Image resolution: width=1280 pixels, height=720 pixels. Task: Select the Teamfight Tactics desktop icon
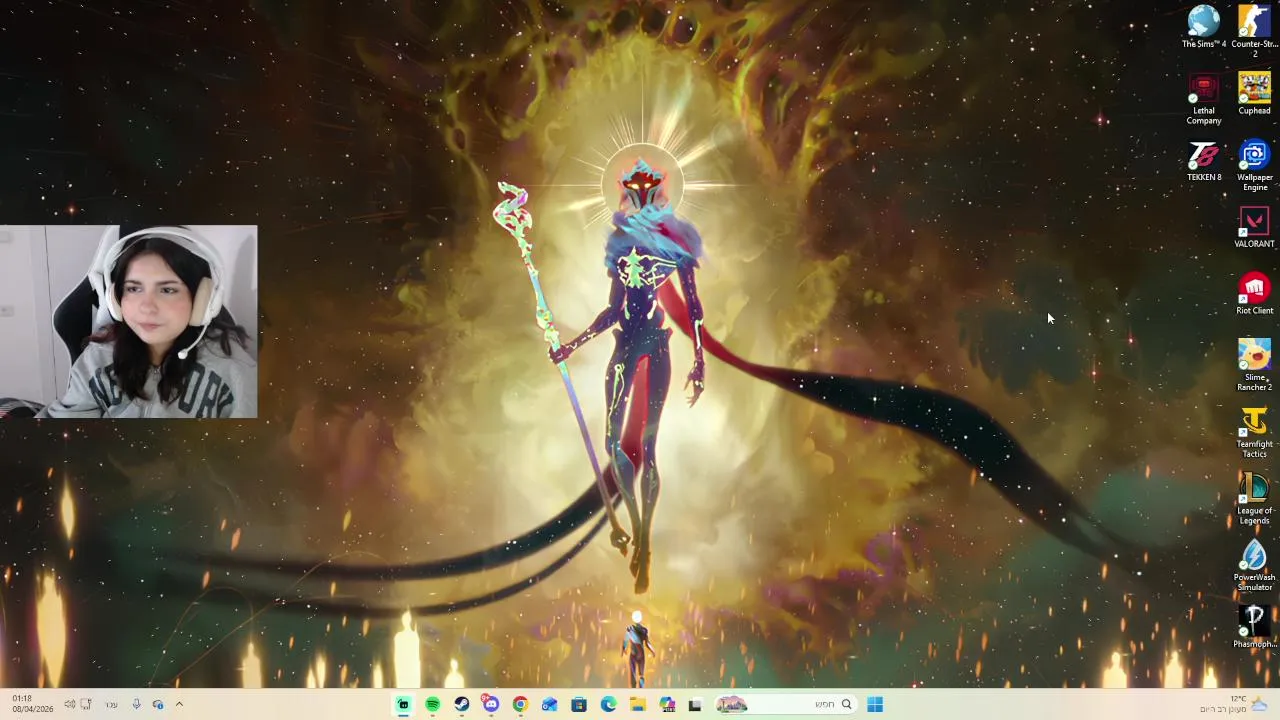click(x=1255, y=433)
